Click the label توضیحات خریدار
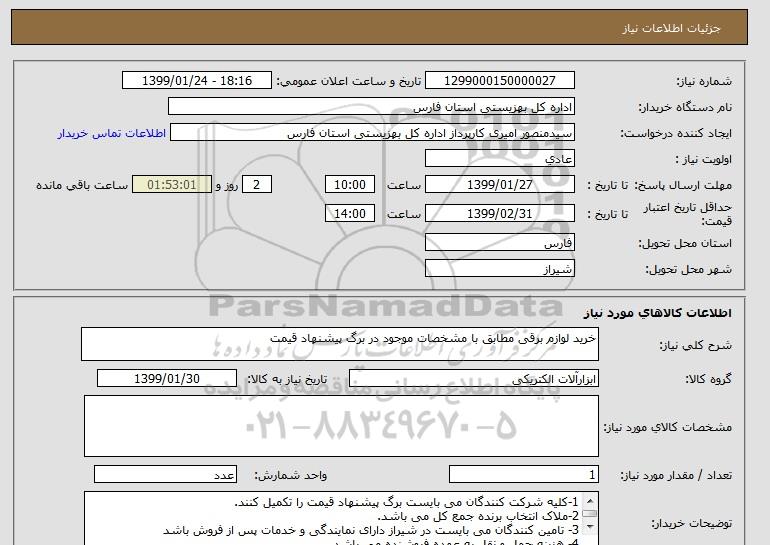 pos(691,523)
